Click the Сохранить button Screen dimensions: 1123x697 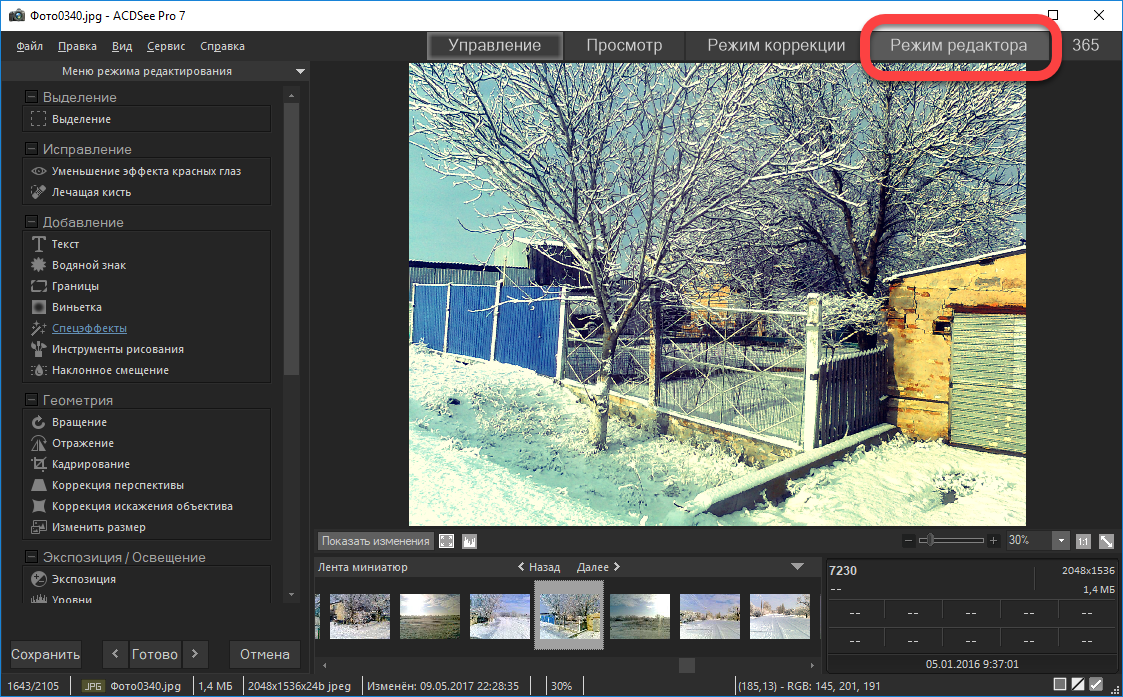pyautogui.click(x=46, y=655)
